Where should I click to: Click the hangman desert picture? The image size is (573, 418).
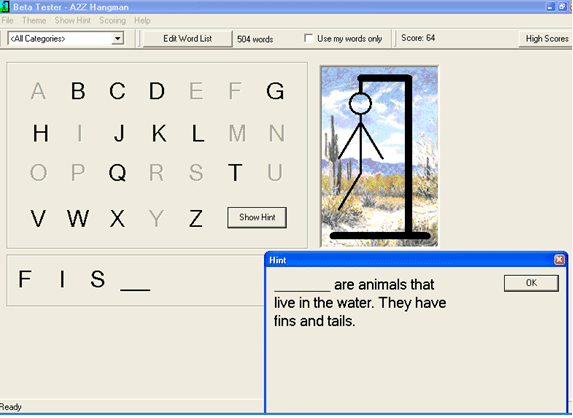click(x=379, y=156)
